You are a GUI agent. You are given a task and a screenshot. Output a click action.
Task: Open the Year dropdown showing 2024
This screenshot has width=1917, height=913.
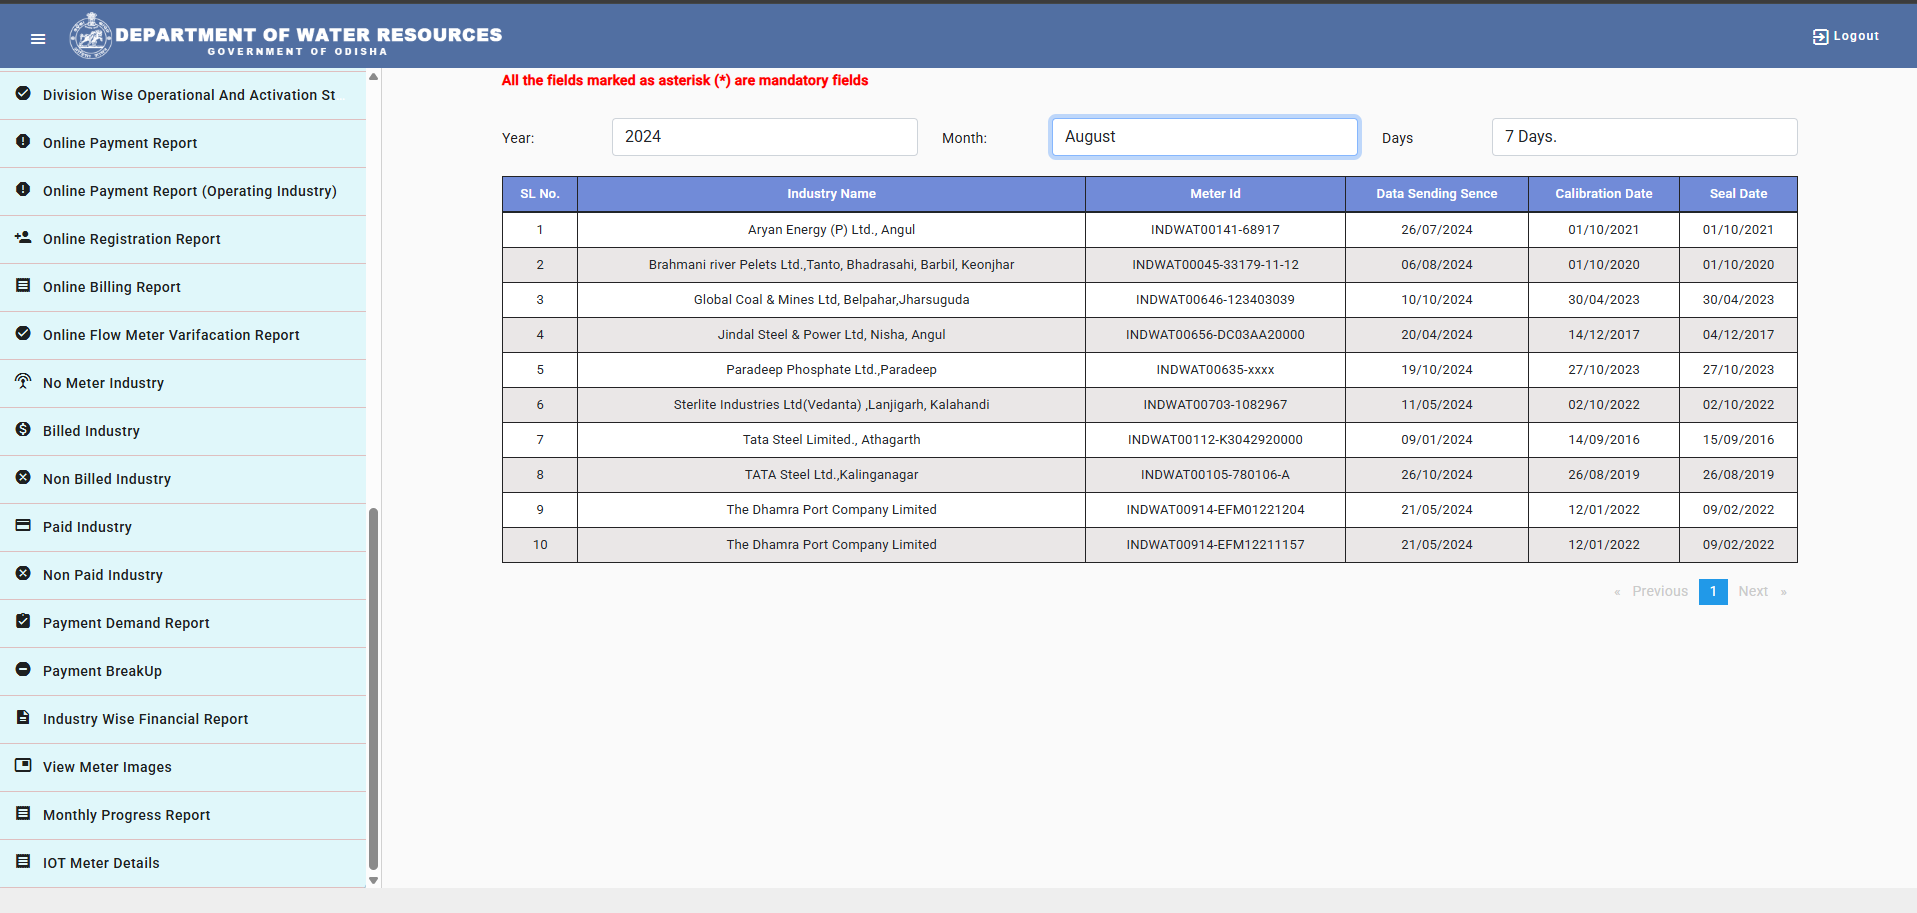click(x=764, y=137)
